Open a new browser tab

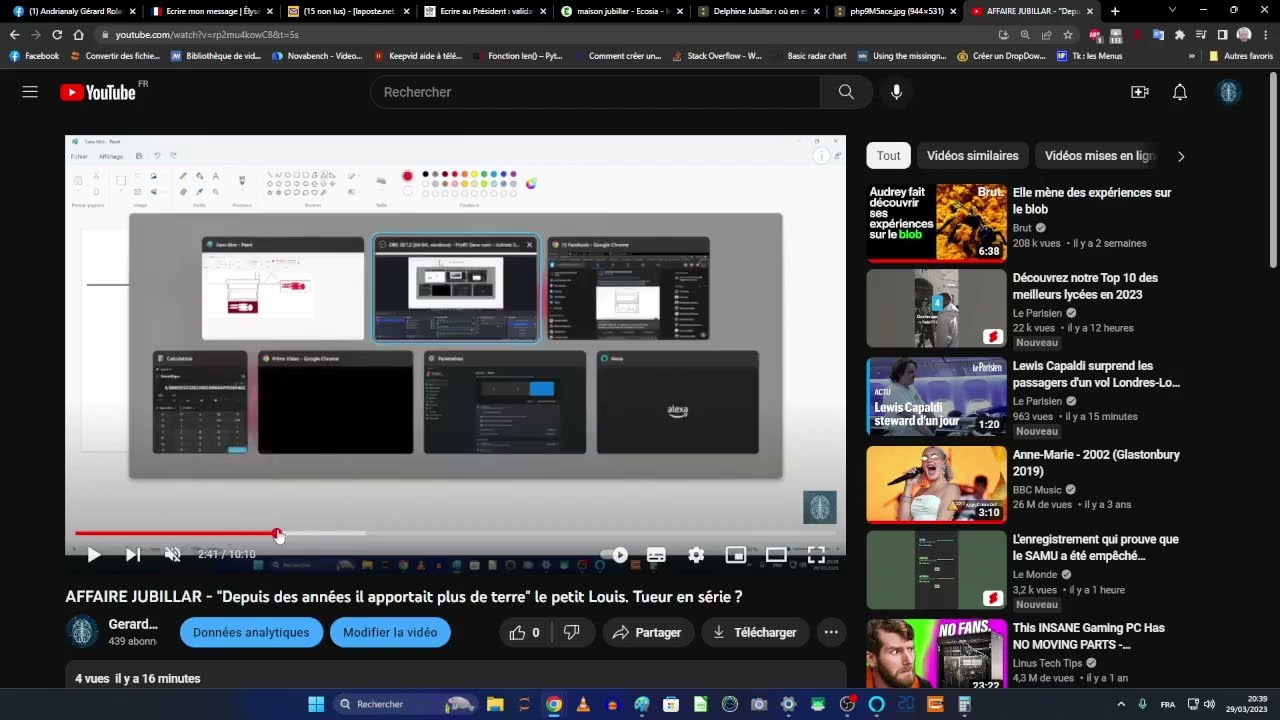1115,11
